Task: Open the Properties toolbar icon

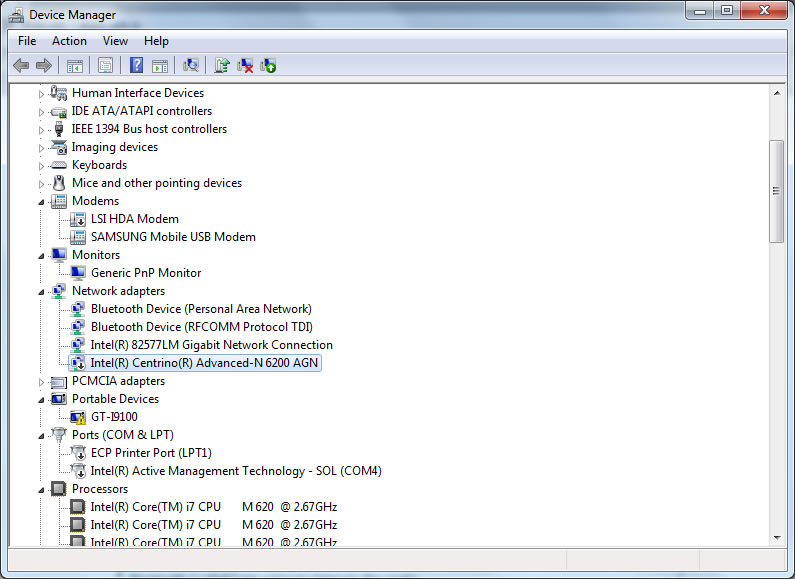Action: [105, 65]
